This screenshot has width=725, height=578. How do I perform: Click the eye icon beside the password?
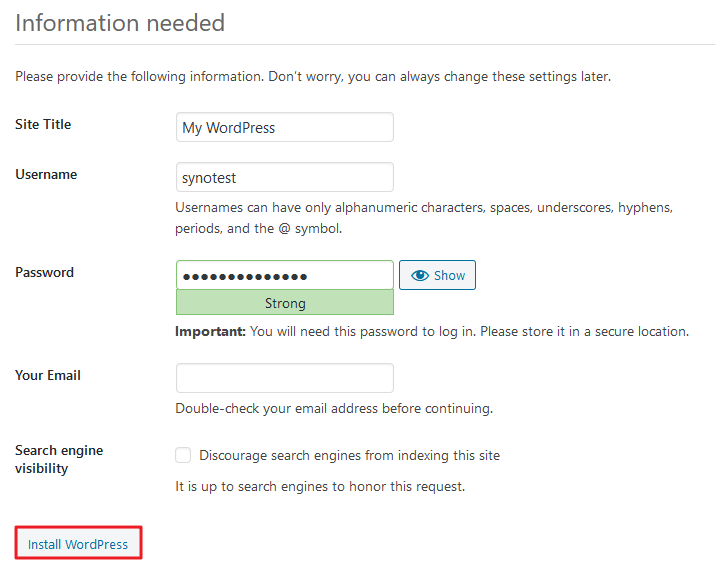click(420, 275)
